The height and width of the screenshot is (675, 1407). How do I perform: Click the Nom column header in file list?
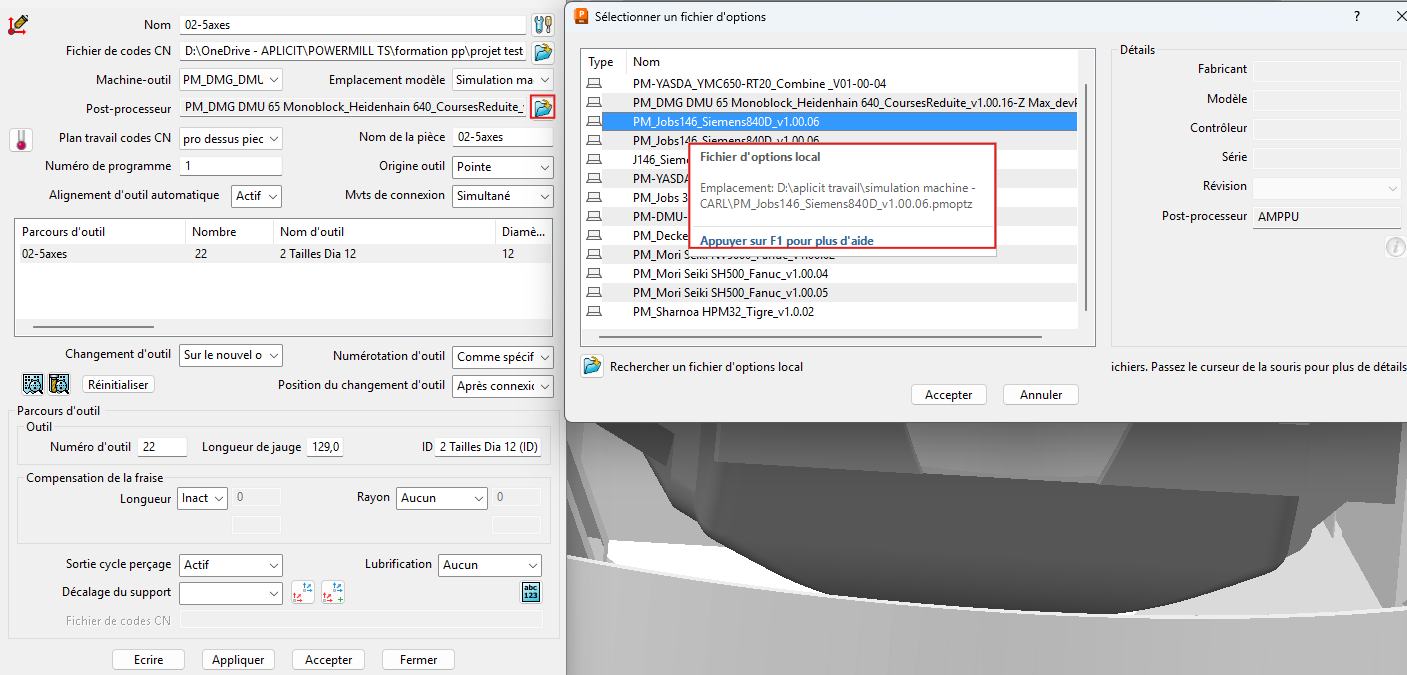pos(647,62)
